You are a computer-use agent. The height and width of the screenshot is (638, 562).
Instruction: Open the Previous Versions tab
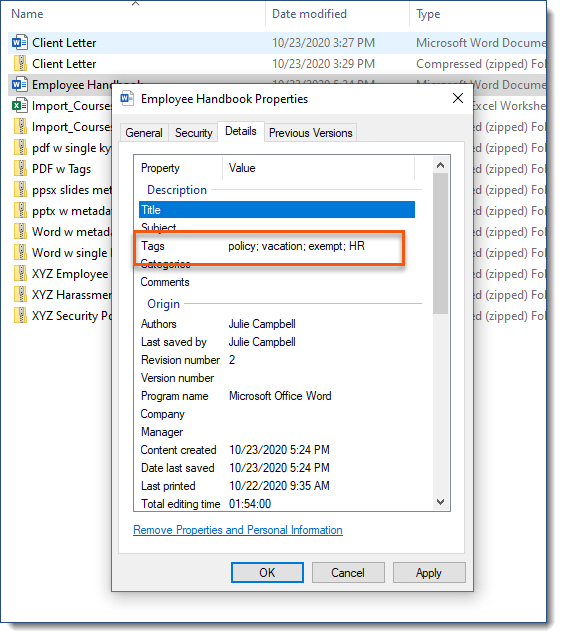311,133
